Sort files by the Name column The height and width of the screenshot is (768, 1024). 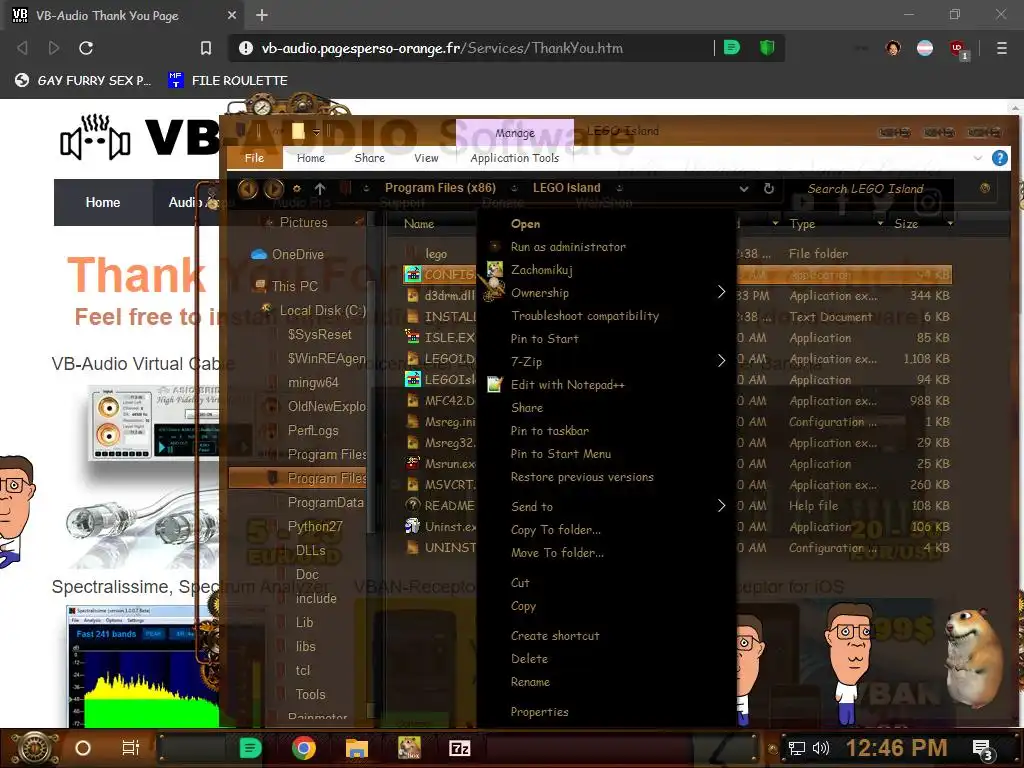click(x=419, y=224)
